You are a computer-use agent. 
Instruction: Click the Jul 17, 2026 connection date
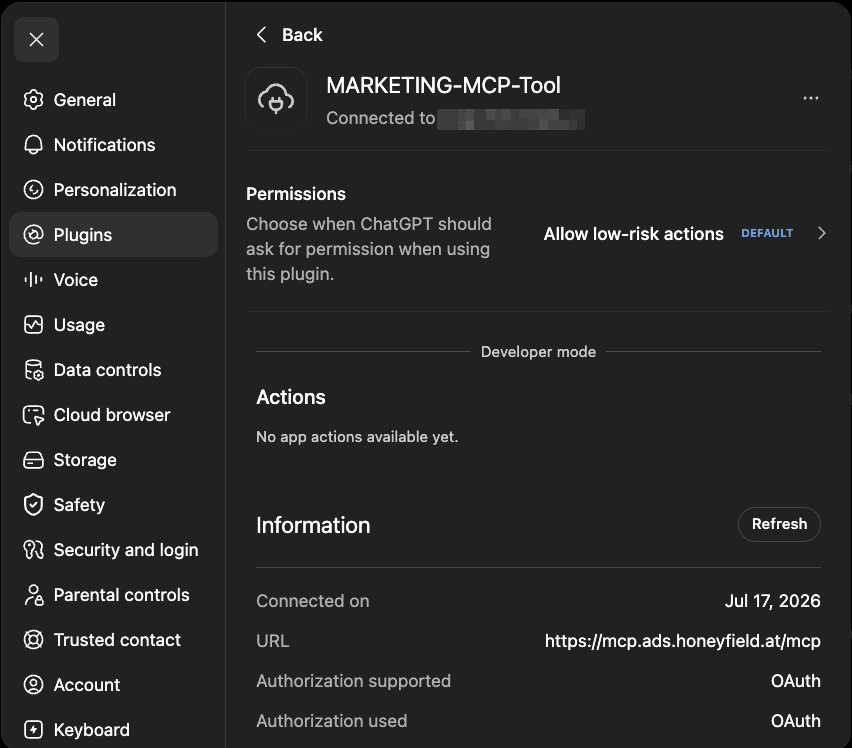(x=772, y=601)
